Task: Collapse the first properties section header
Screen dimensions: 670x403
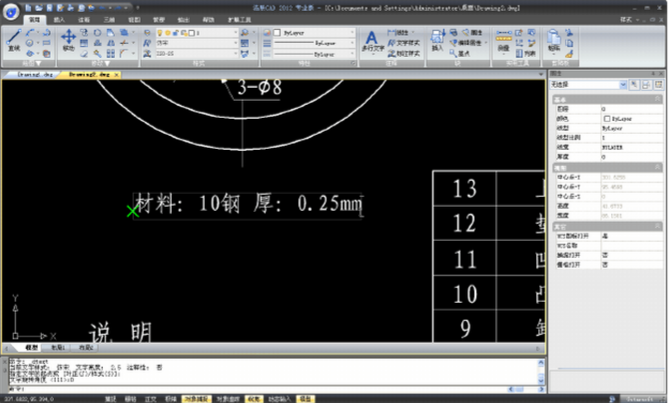Action: (x=658, y=99)
